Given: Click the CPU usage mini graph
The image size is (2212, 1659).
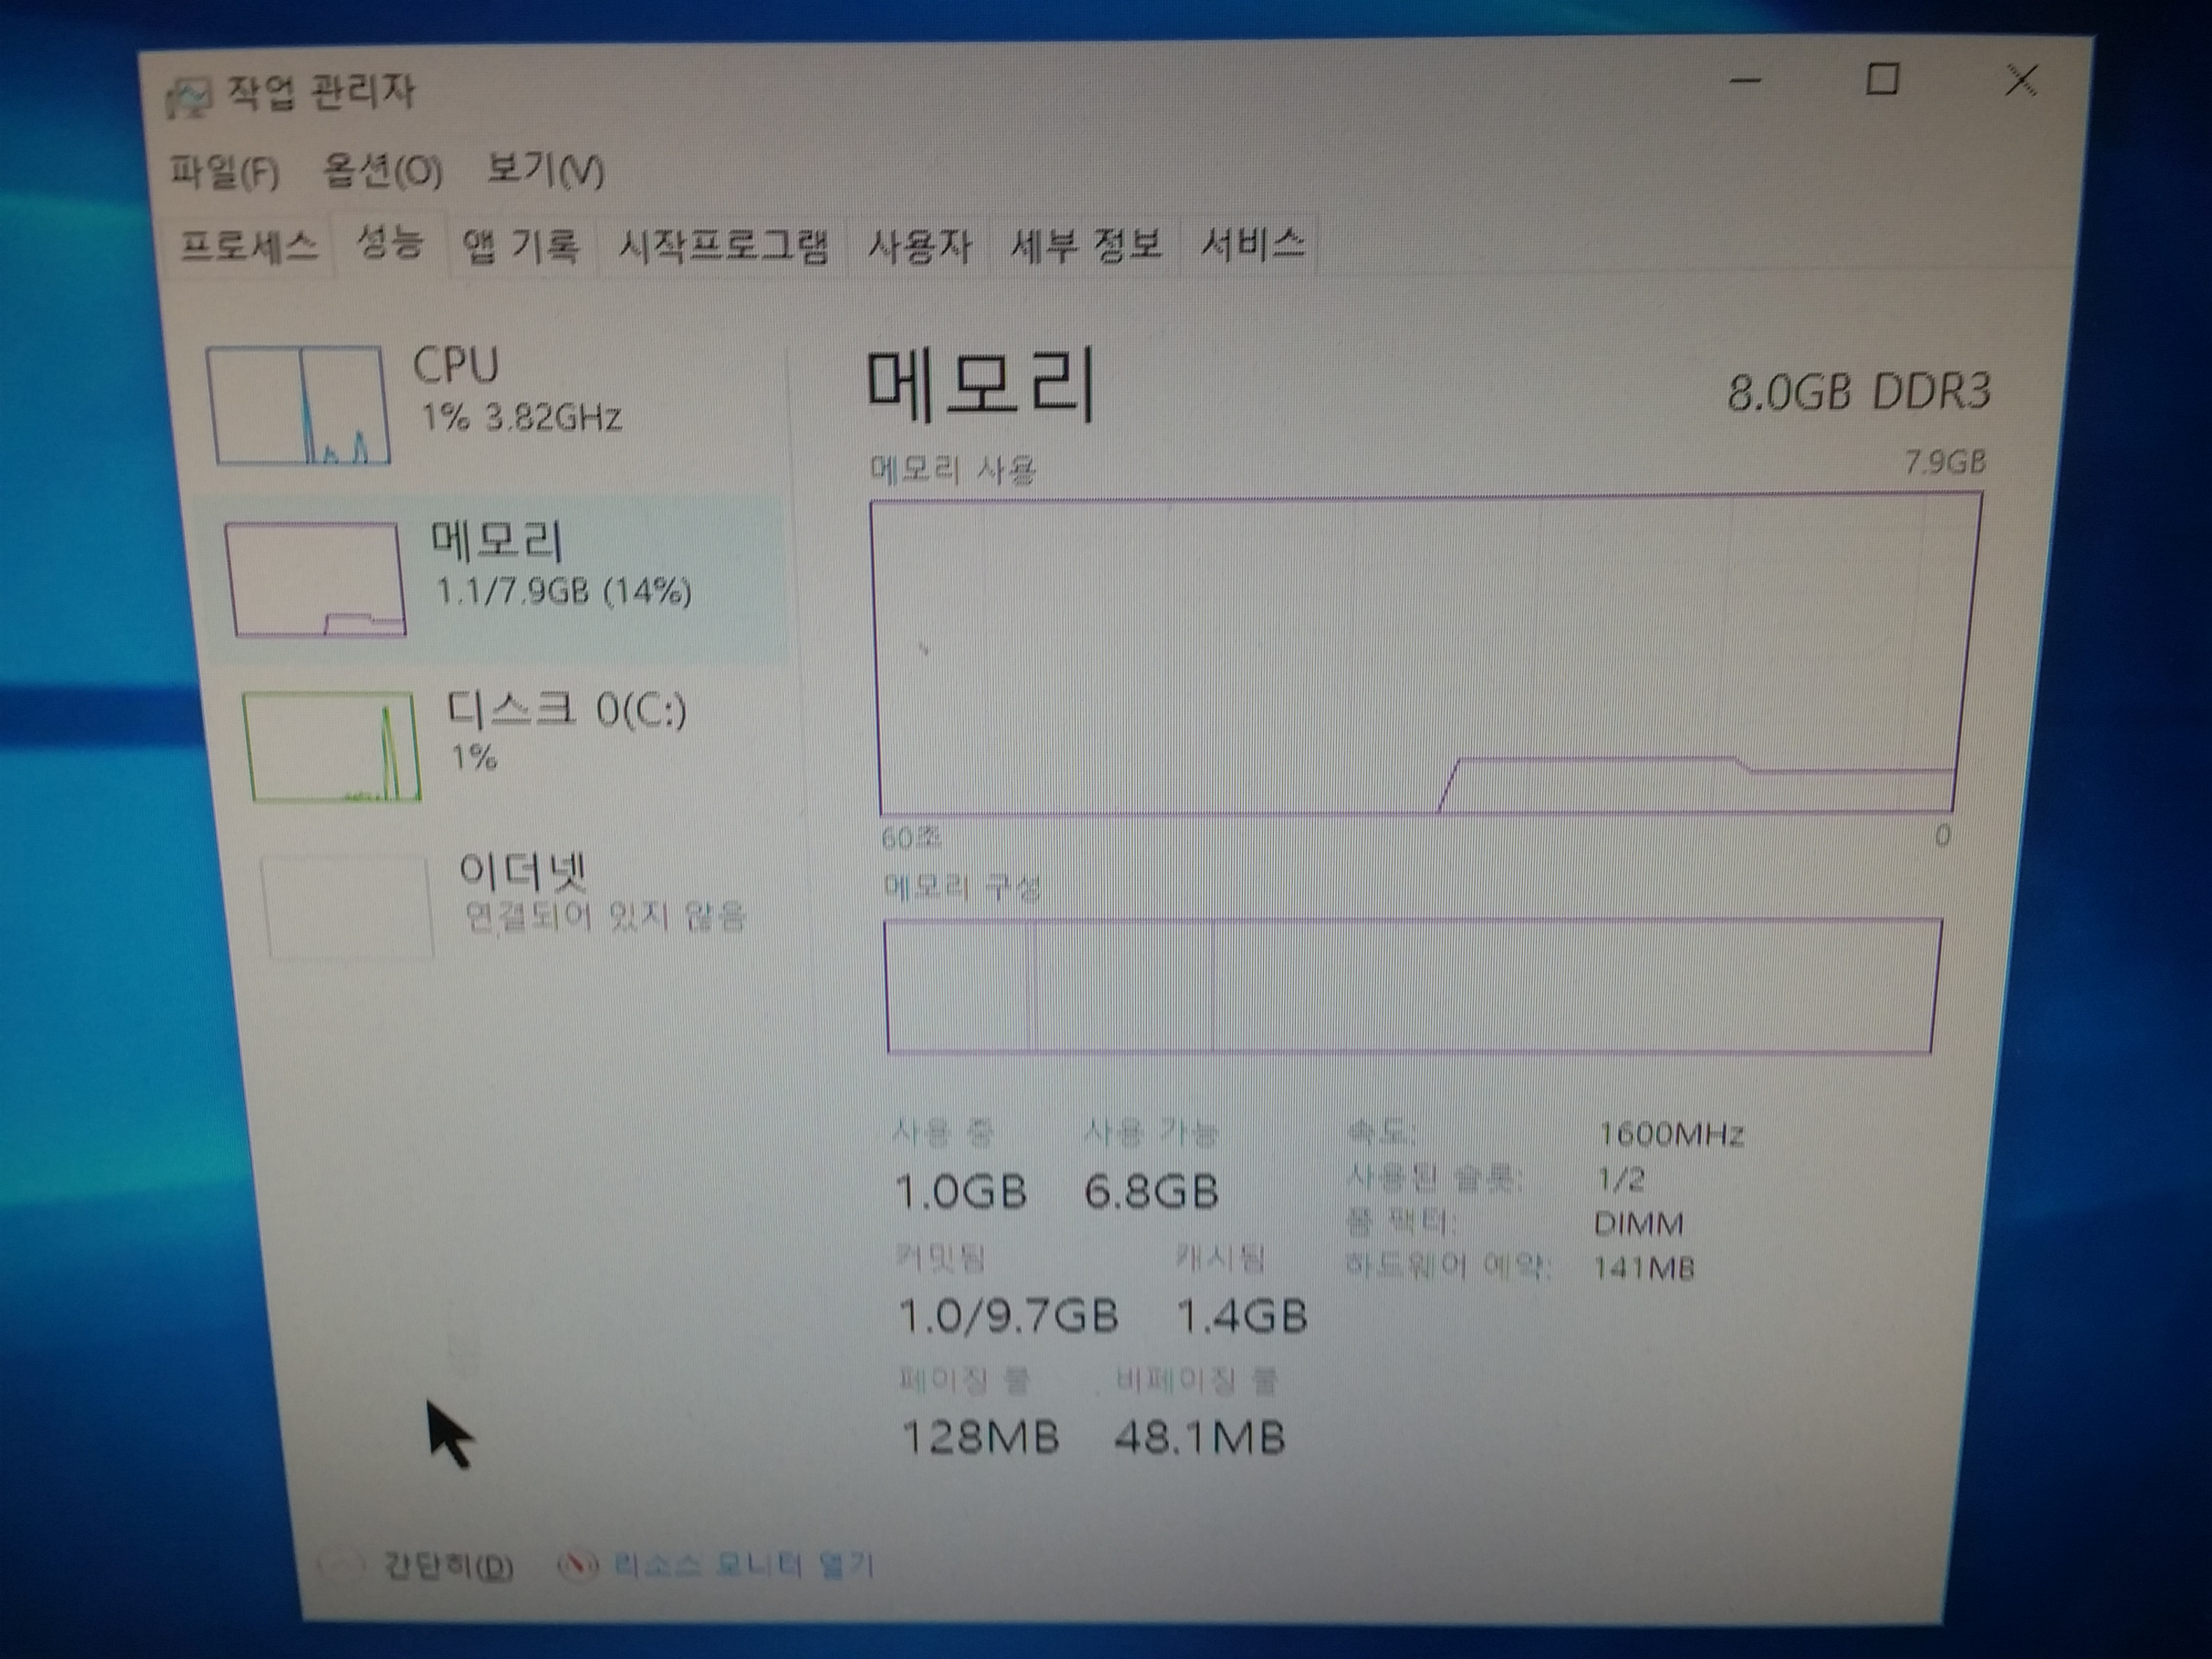Looking at the screenshot, I should [x=298, y=405].
